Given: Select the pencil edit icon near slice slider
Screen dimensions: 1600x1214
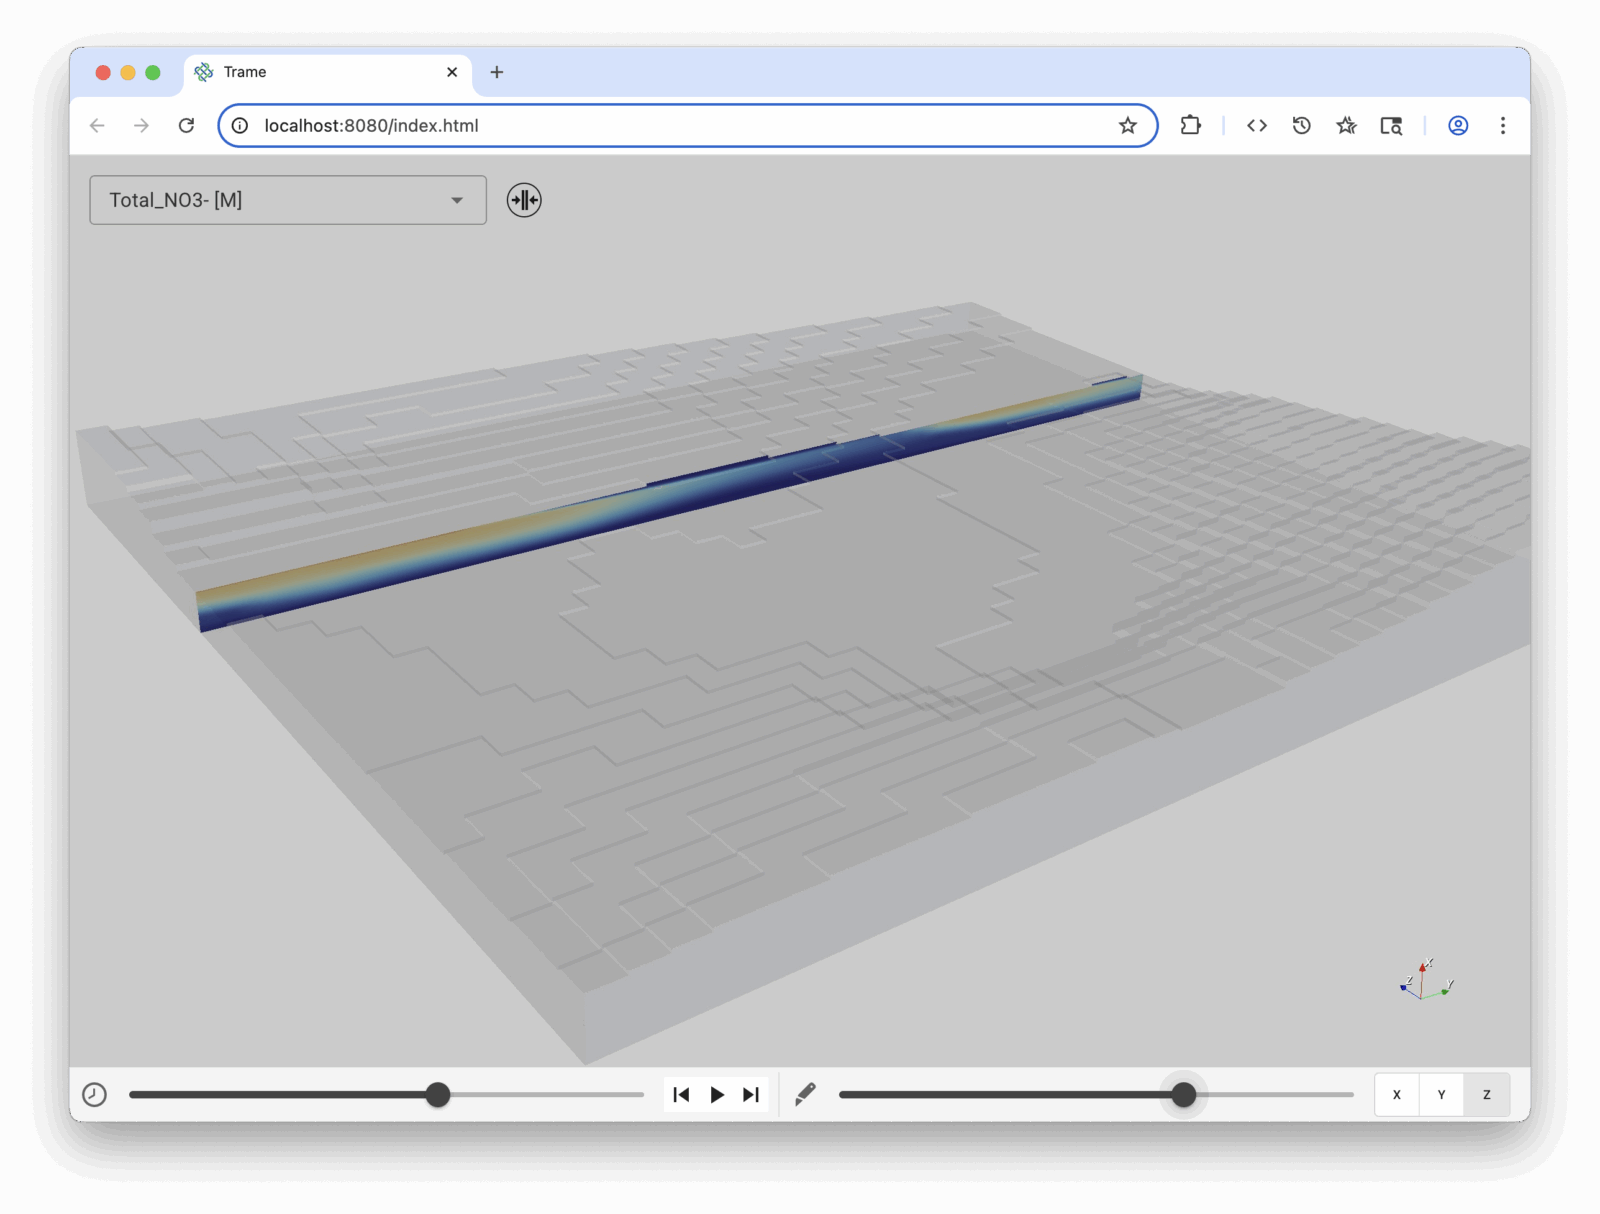Looking at the screenshot, I should pos(805,1094).
